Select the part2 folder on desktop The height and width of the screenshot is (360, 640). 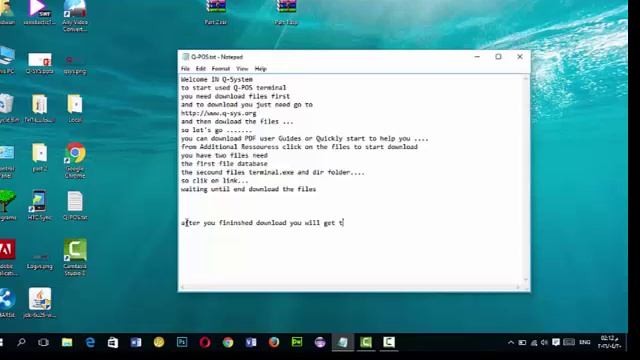[40, 157]
